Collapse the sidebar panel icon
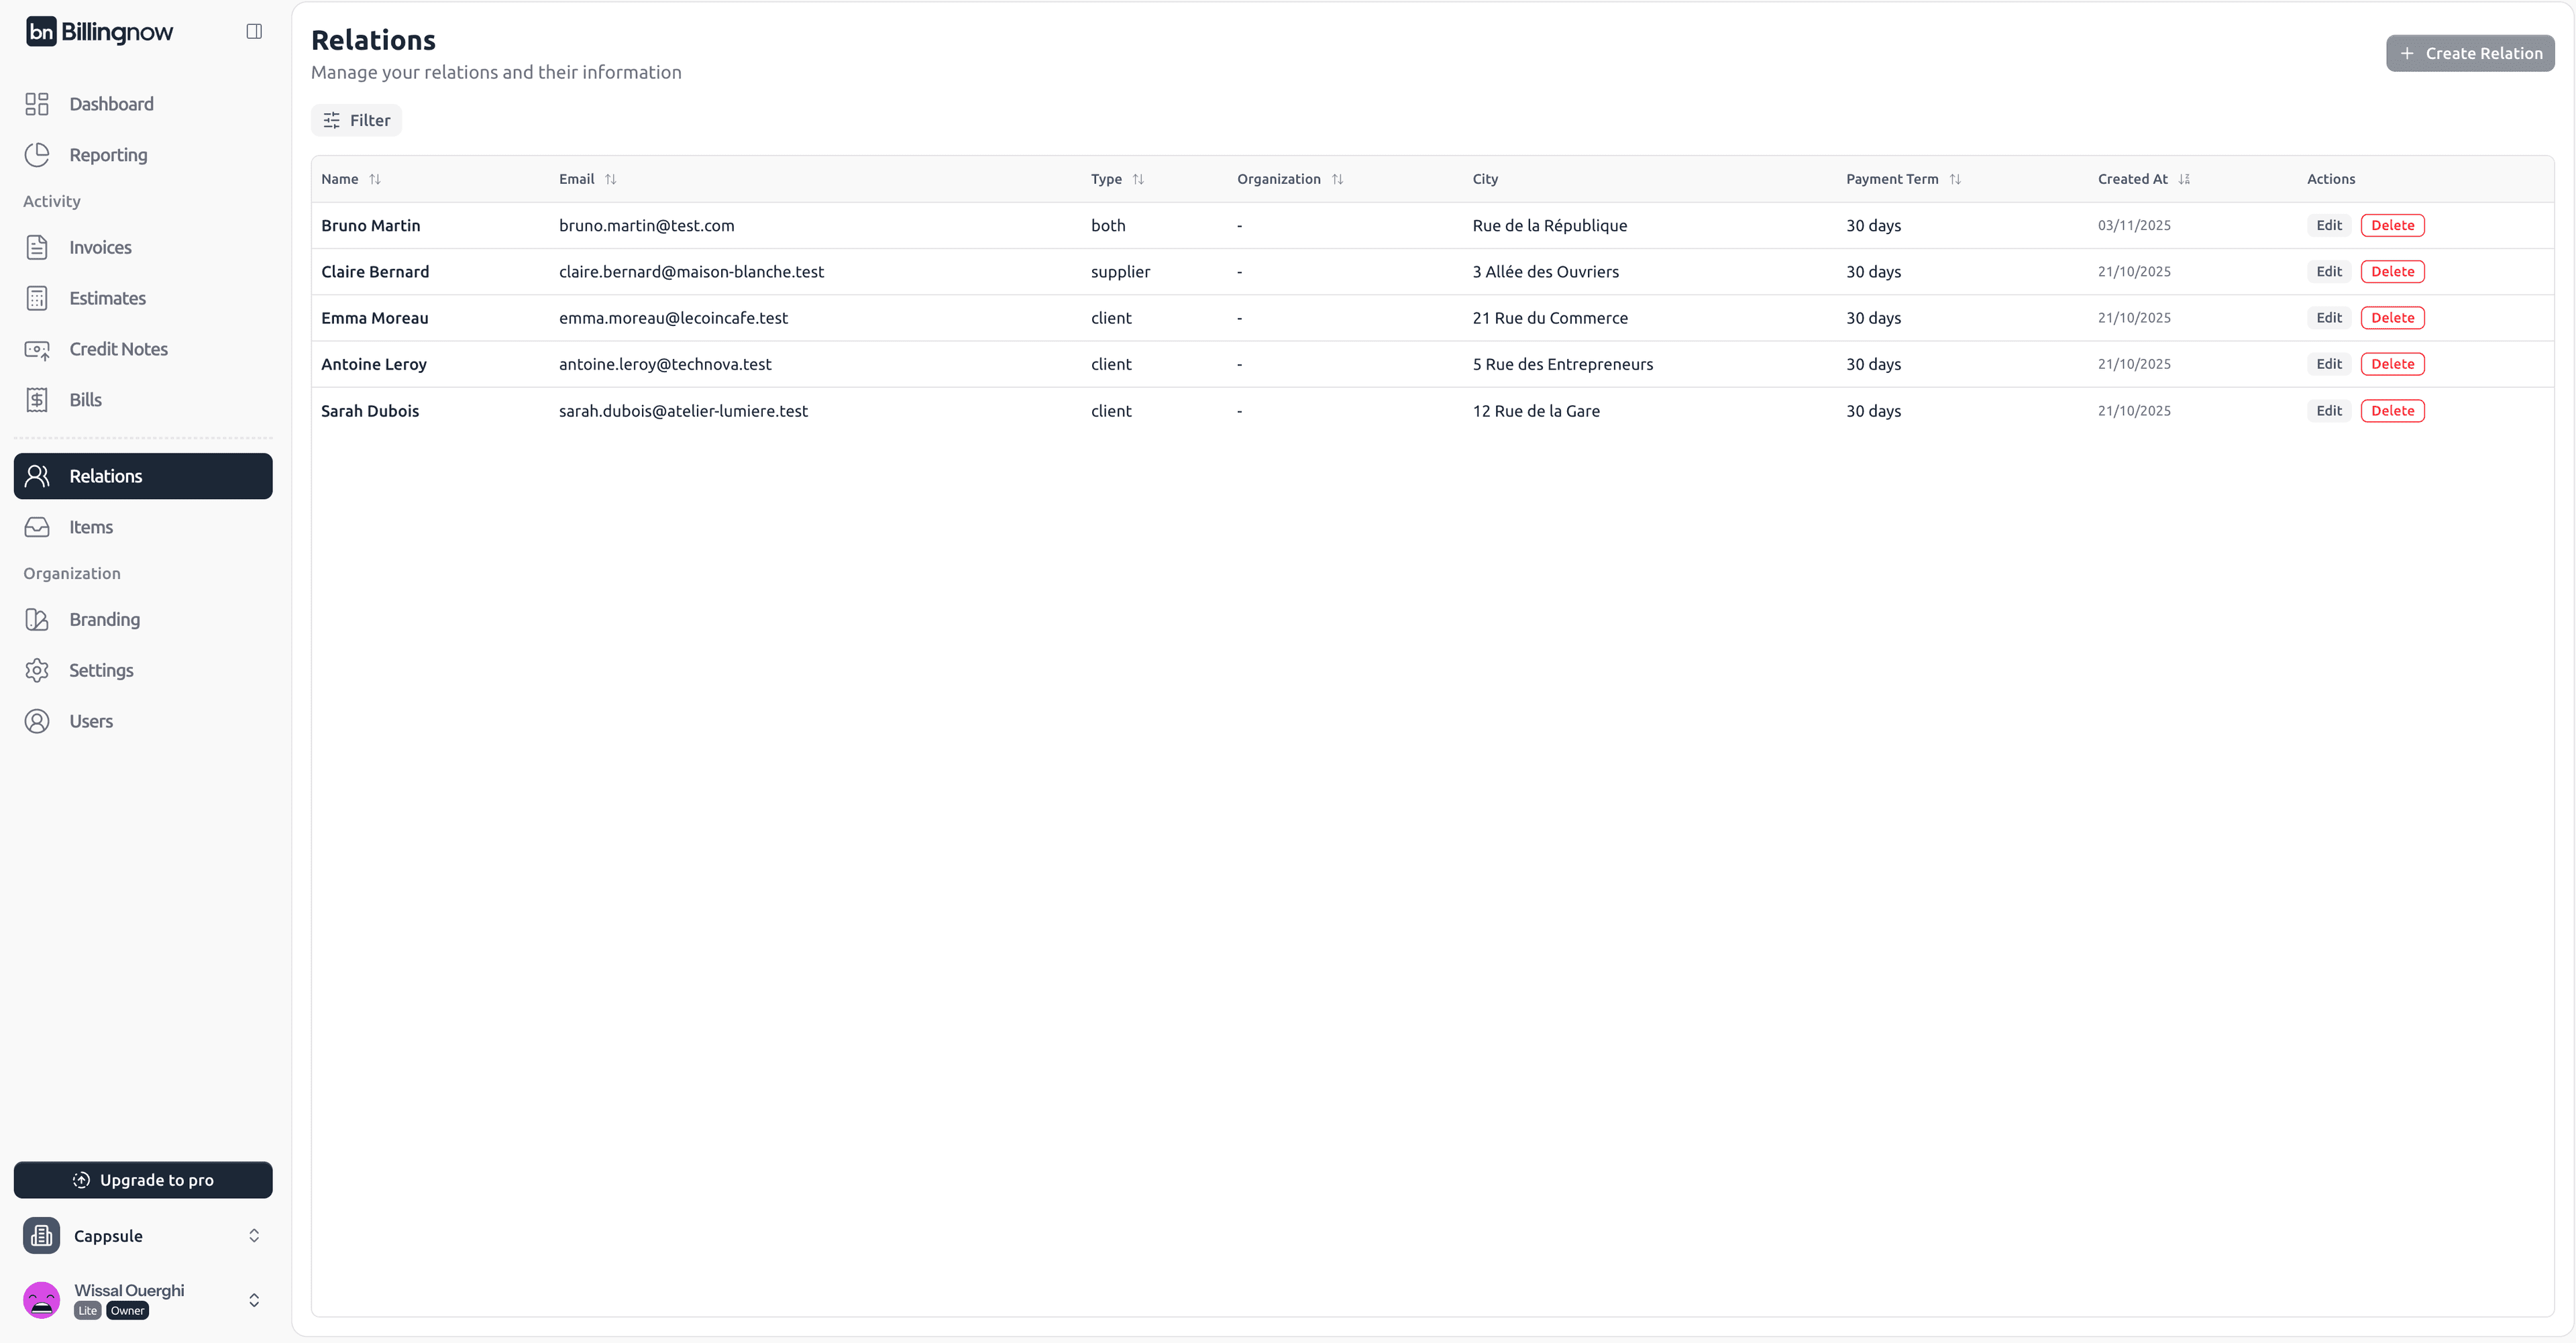 [x=254, y=31]
